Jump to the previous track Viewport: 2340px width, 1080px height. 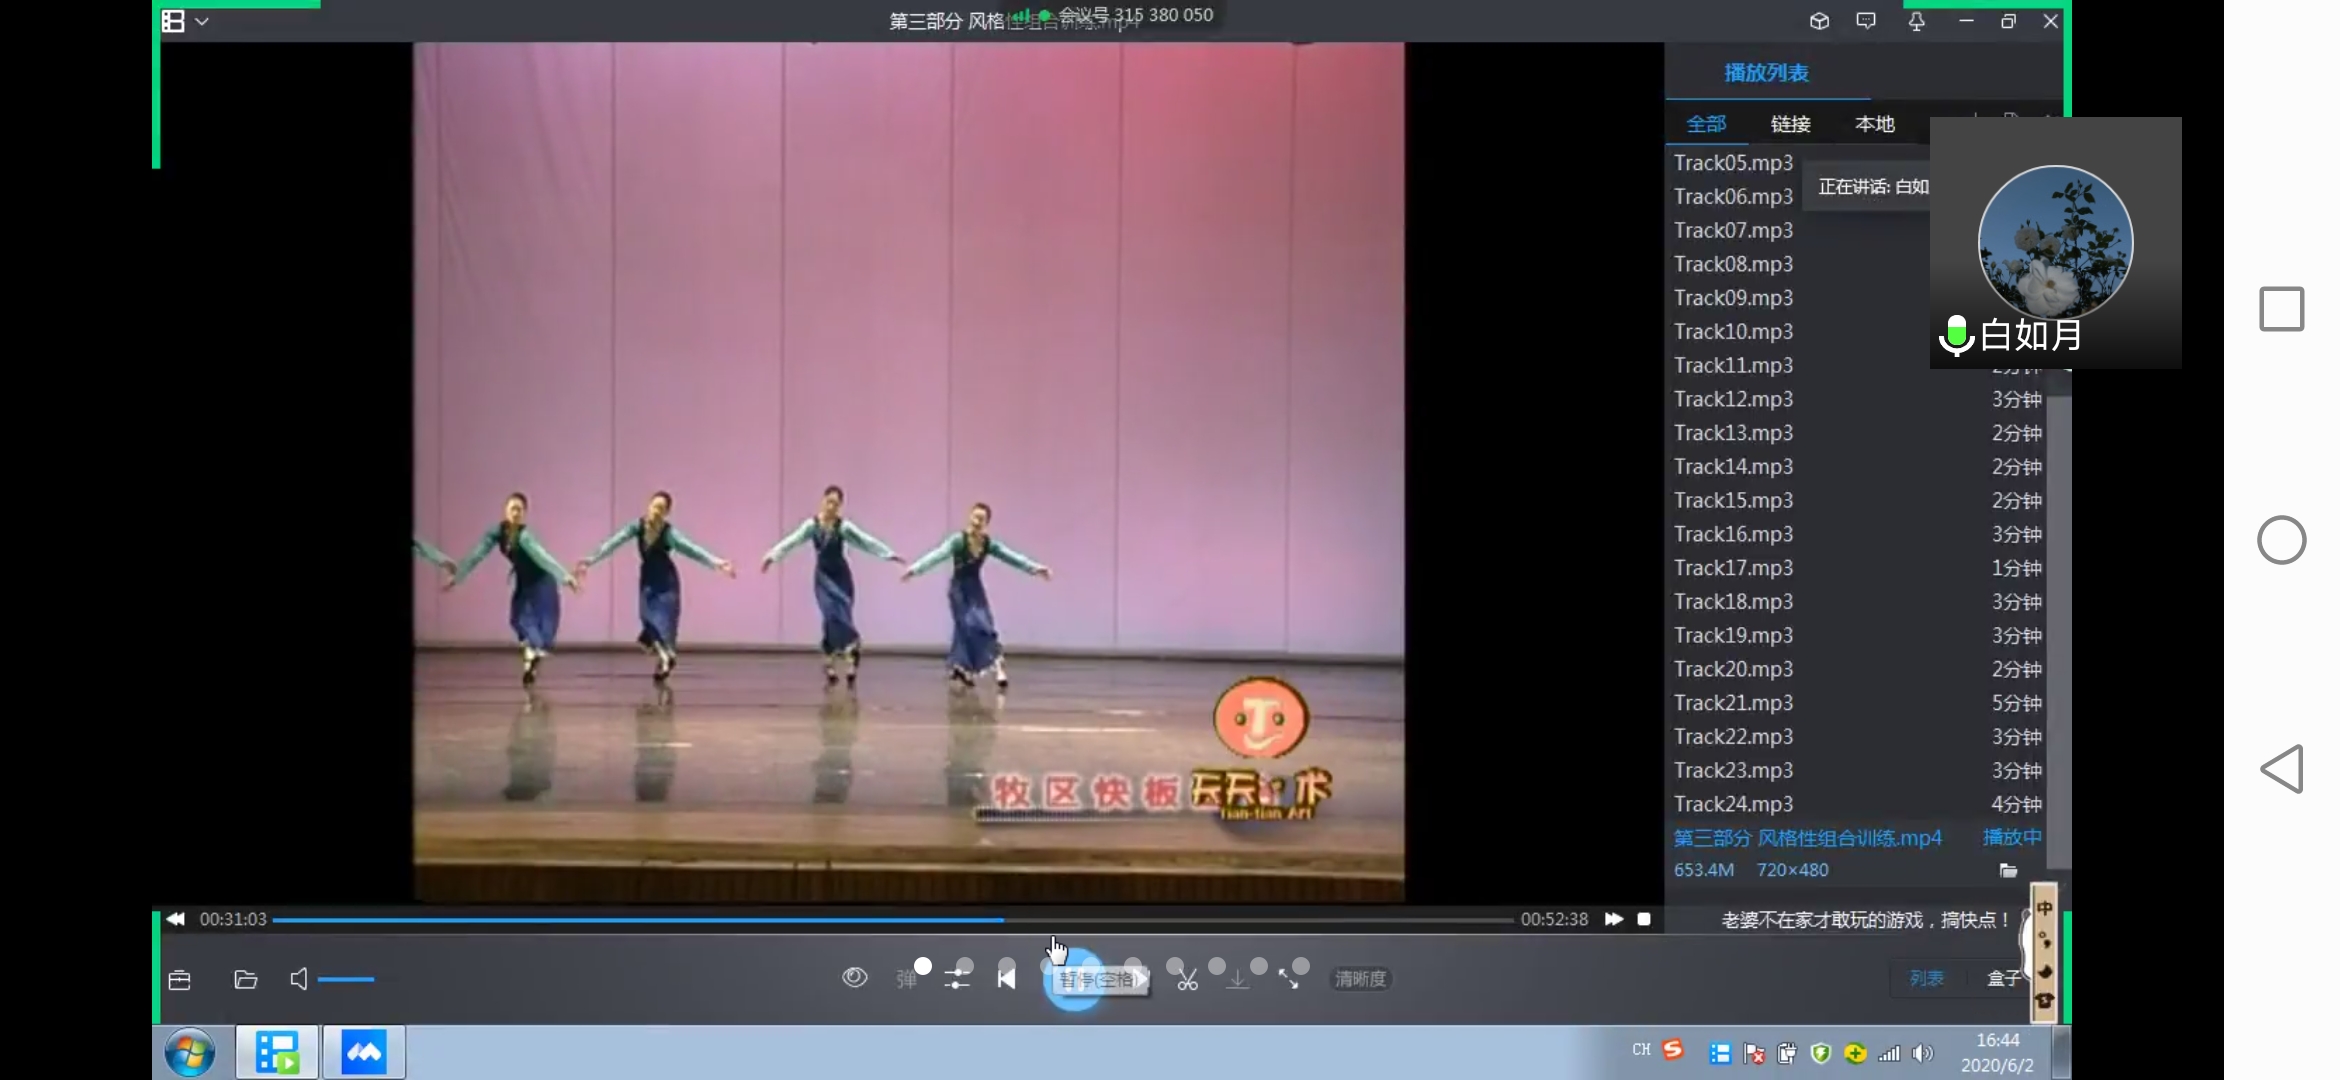pos(1007,979)
